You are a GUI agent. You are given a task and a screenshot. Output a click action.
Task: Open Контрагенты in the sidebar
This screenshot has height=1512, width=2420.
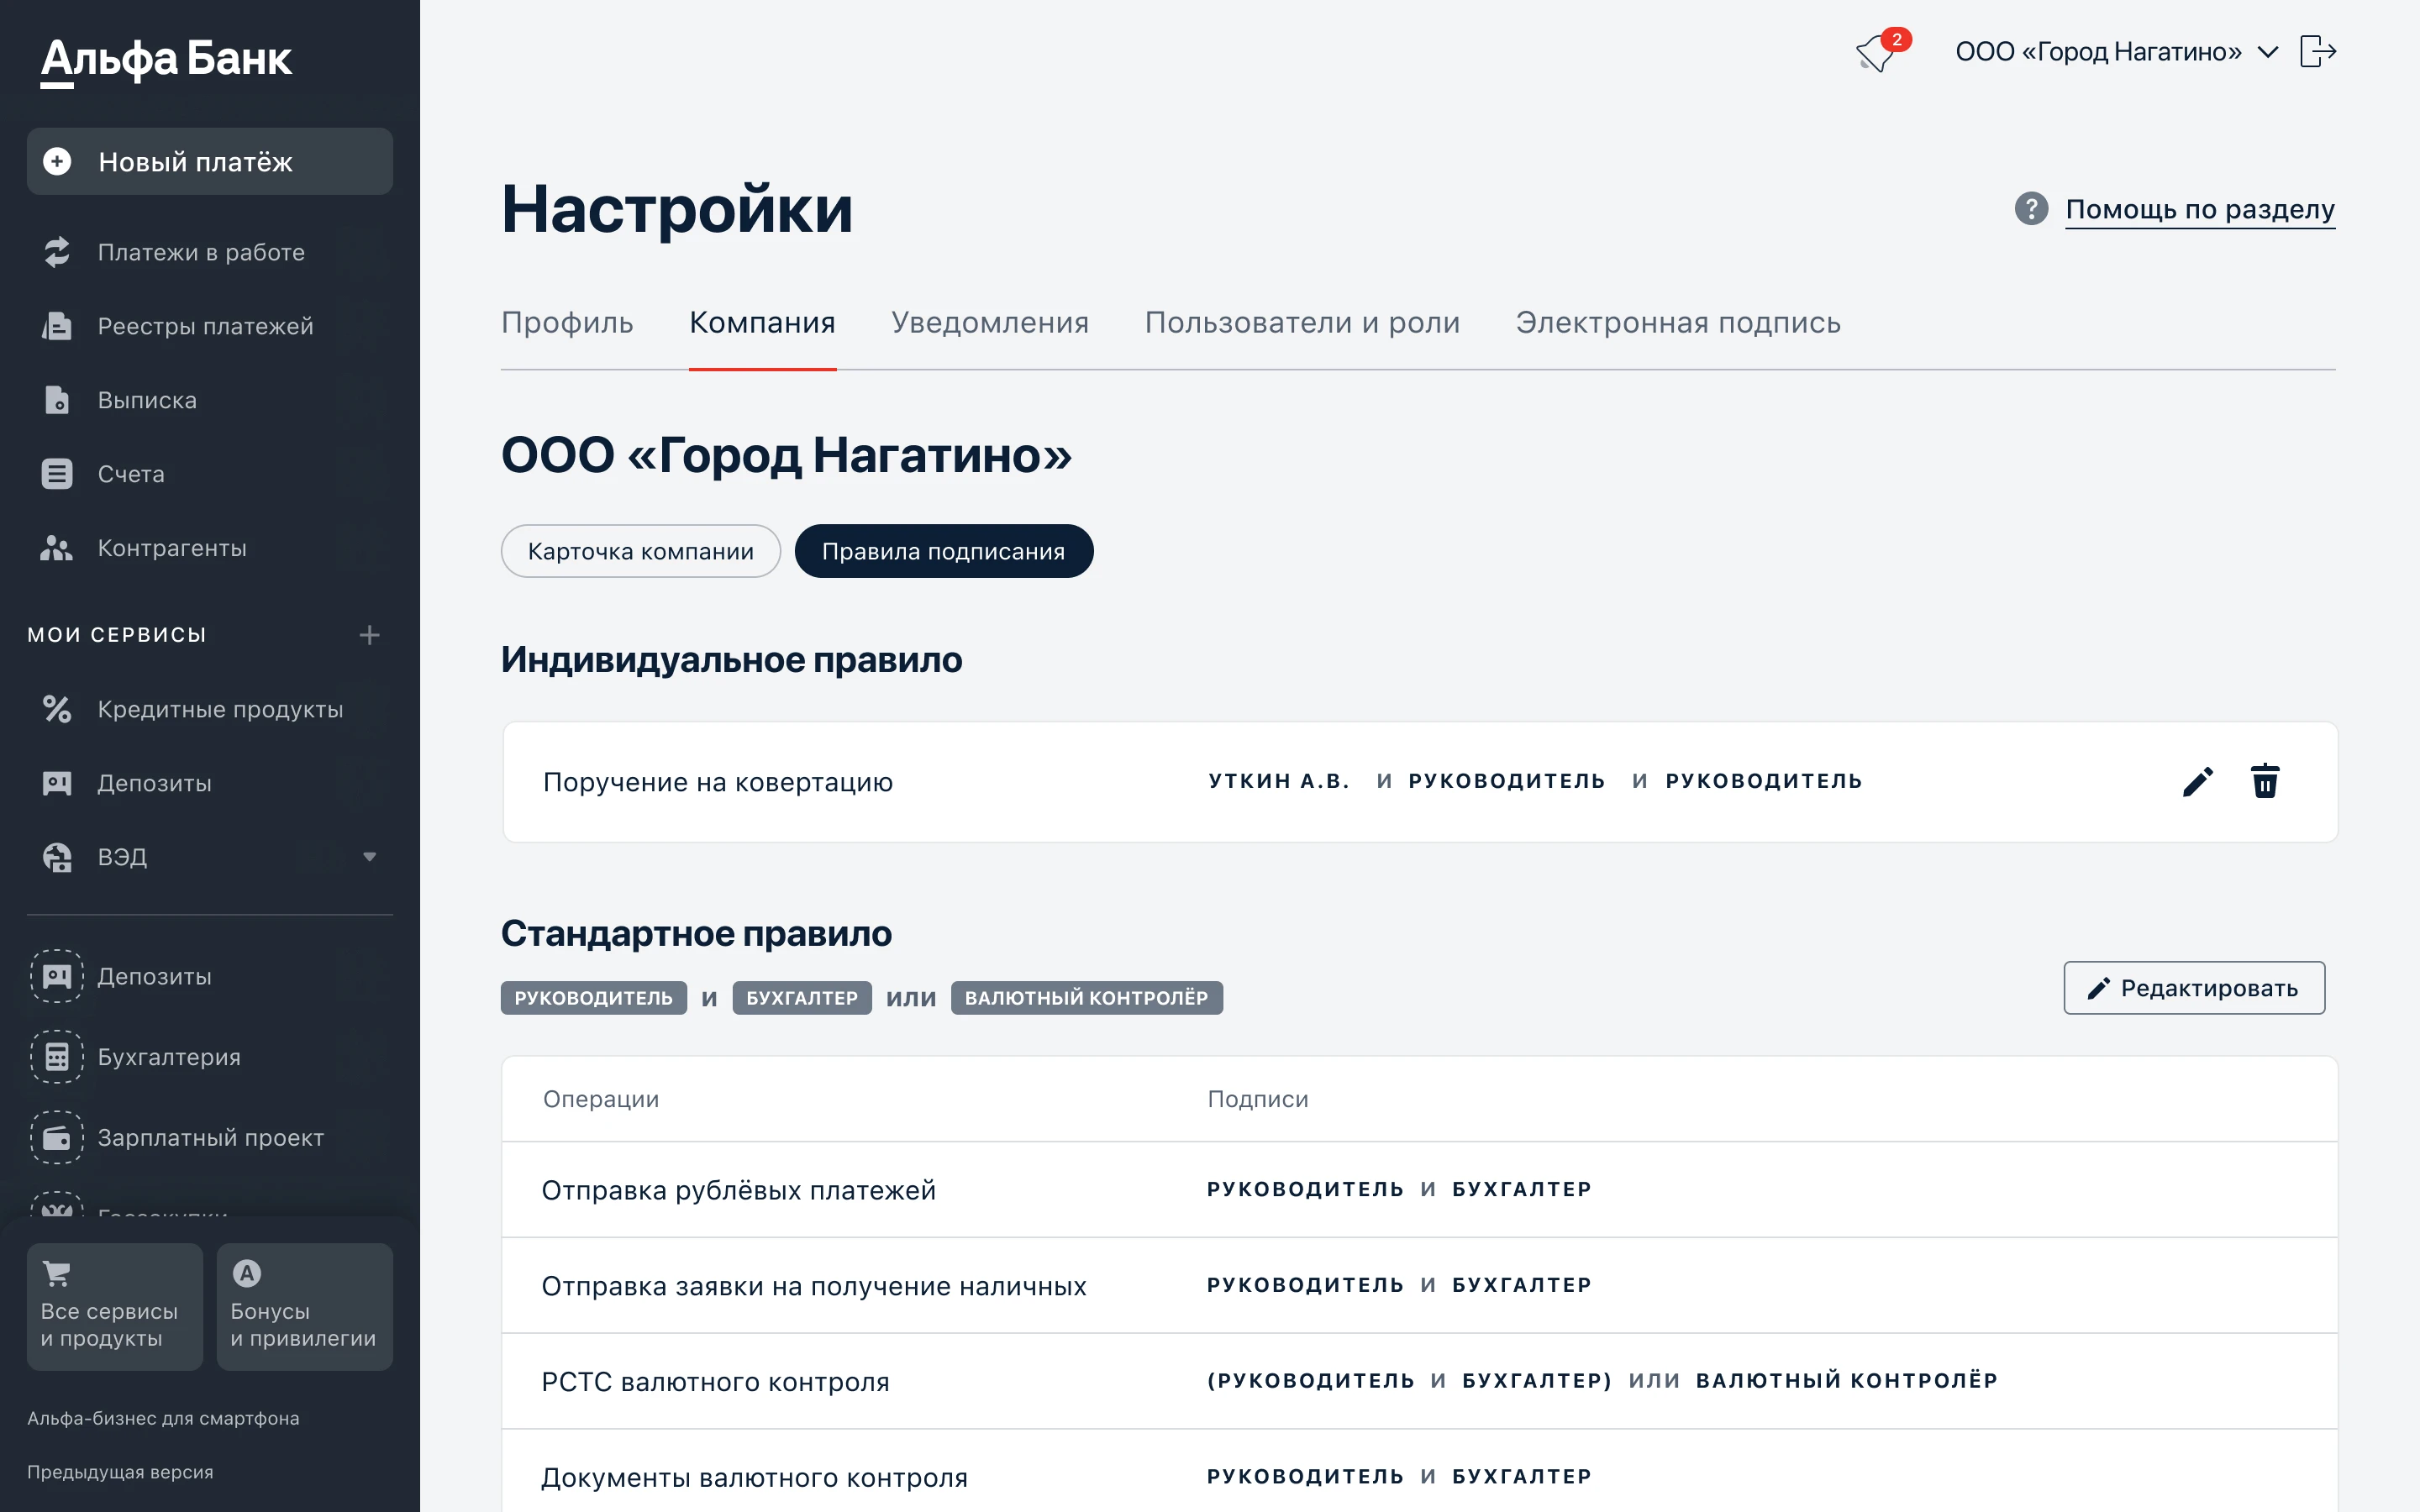pyautogui.click(x=171, y=548)
